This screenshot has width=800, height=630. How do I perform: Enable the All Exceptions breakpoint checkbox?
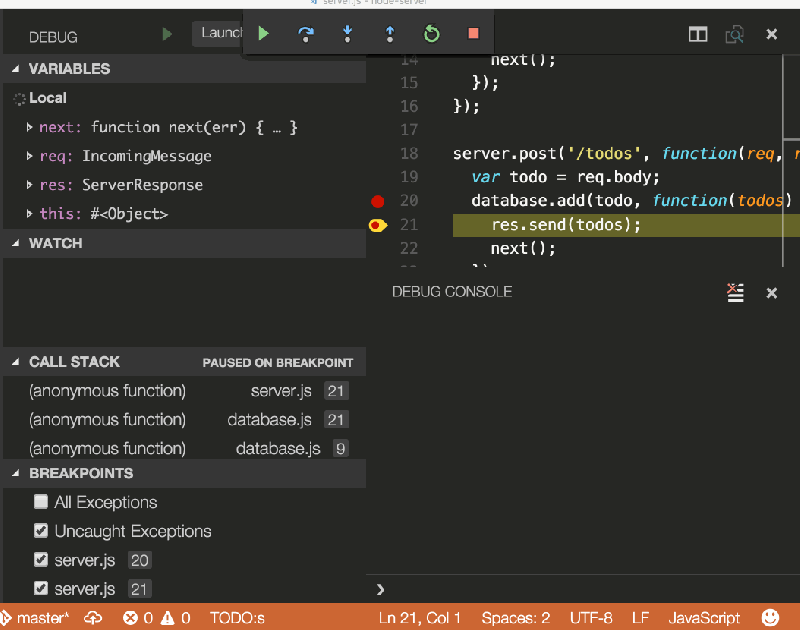(x=40, y=502)
